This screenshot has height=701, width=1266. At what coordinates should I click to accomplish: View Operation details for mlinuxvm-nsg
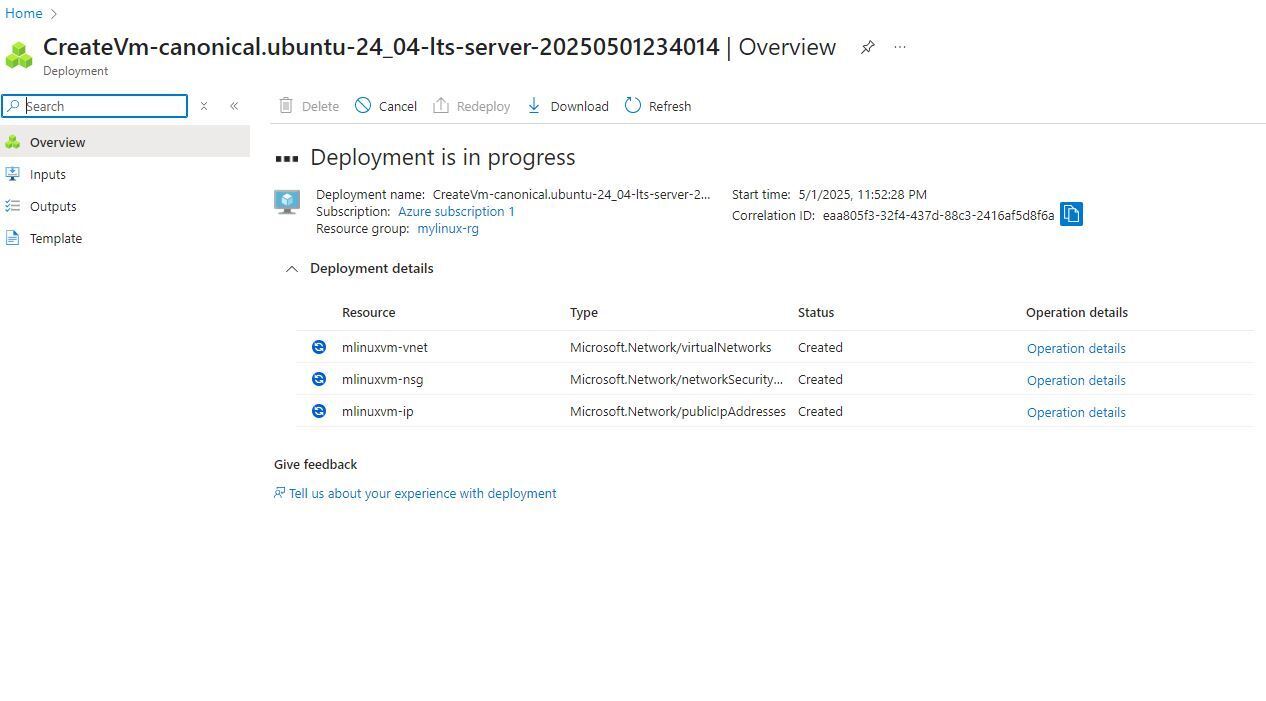coord(1076,380)
